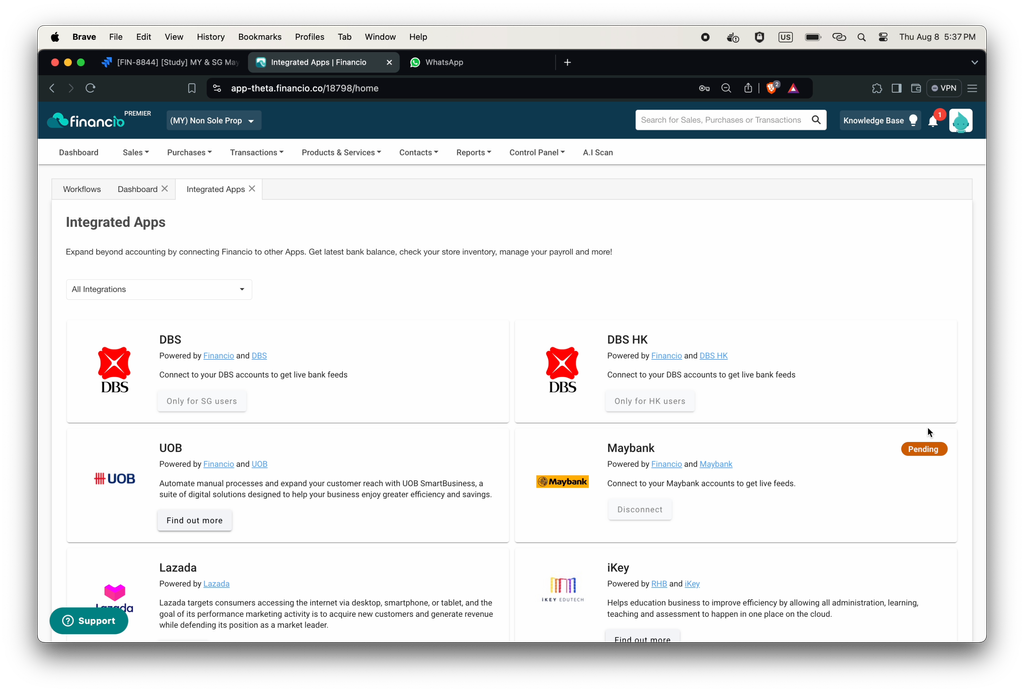Open the DBS HK link
The image size is (1024, 692).
[x=713, y=356]
